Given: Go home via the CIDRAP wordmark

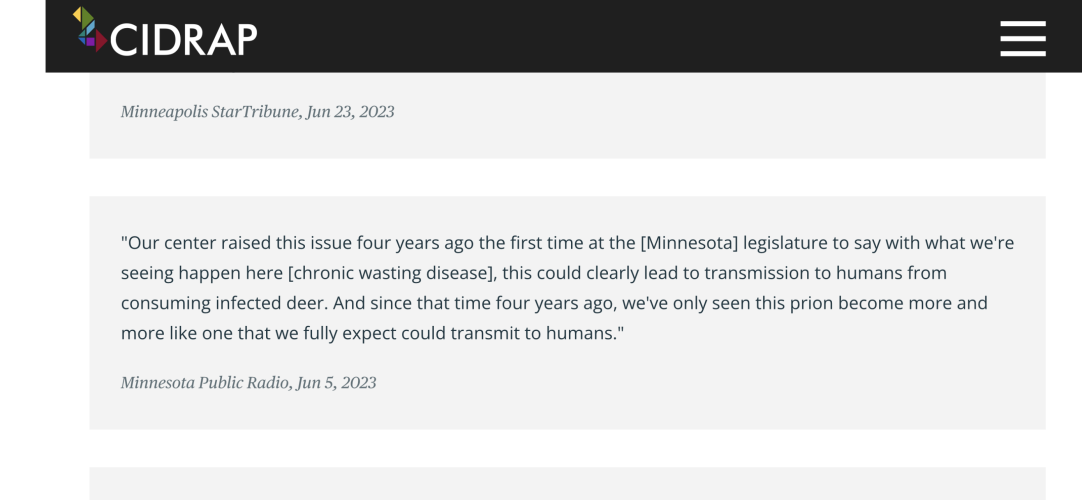Looking at the screenshot, I should (184, 39).
